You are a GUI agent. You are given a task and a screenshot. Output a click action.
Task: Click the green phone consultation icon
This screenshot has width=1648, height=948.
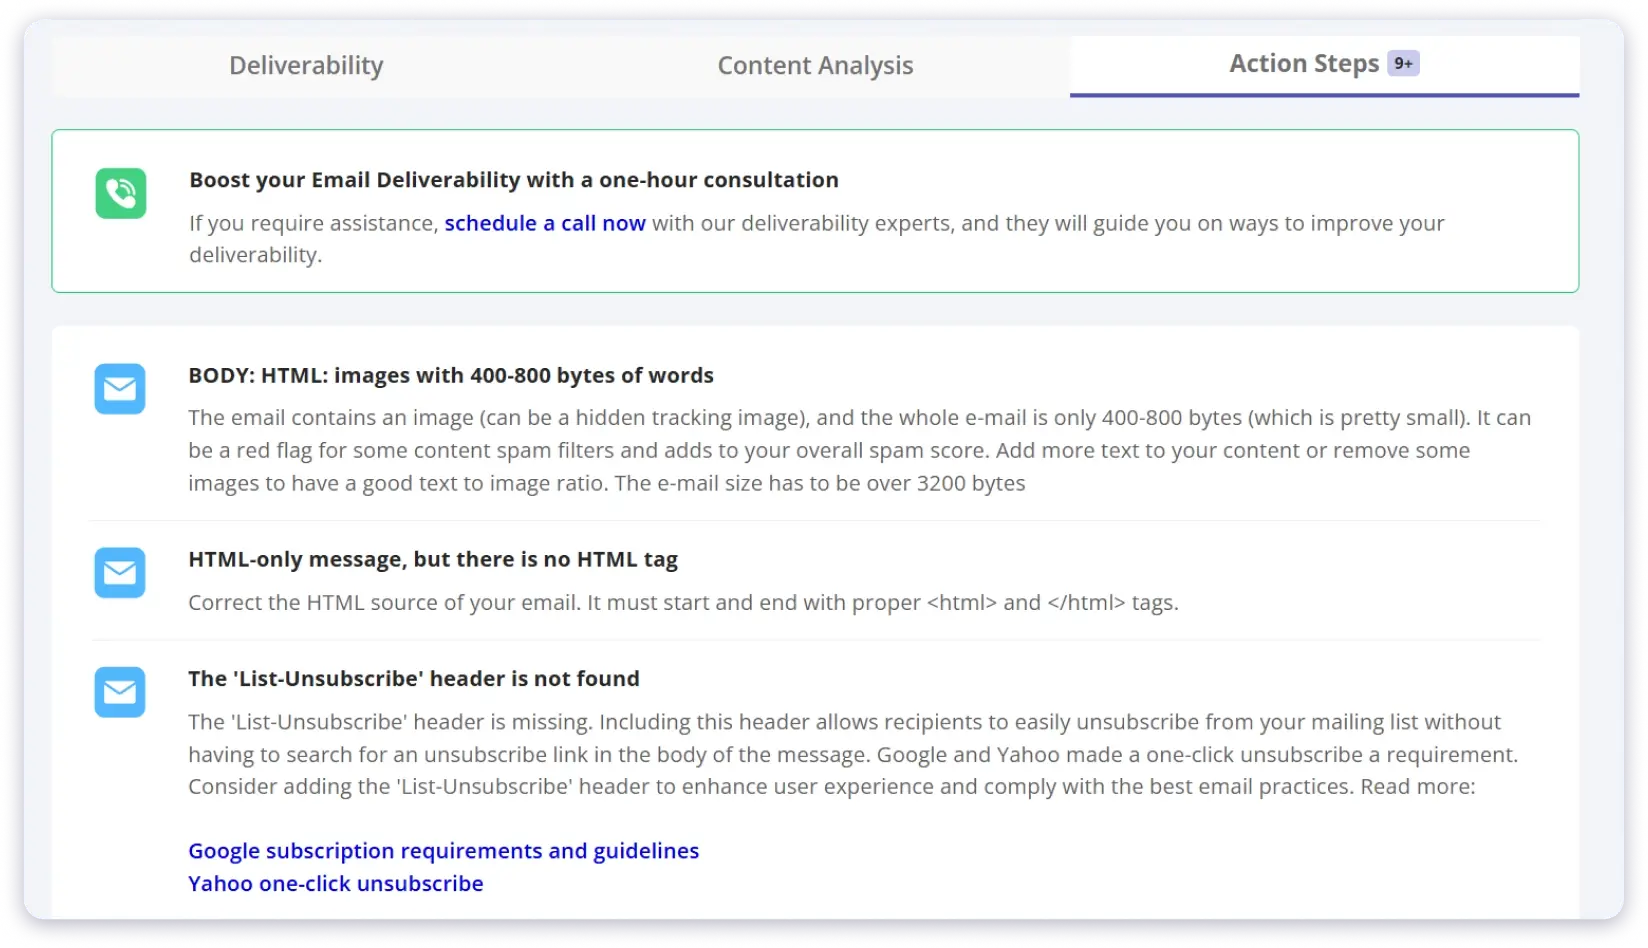point(120,194)
